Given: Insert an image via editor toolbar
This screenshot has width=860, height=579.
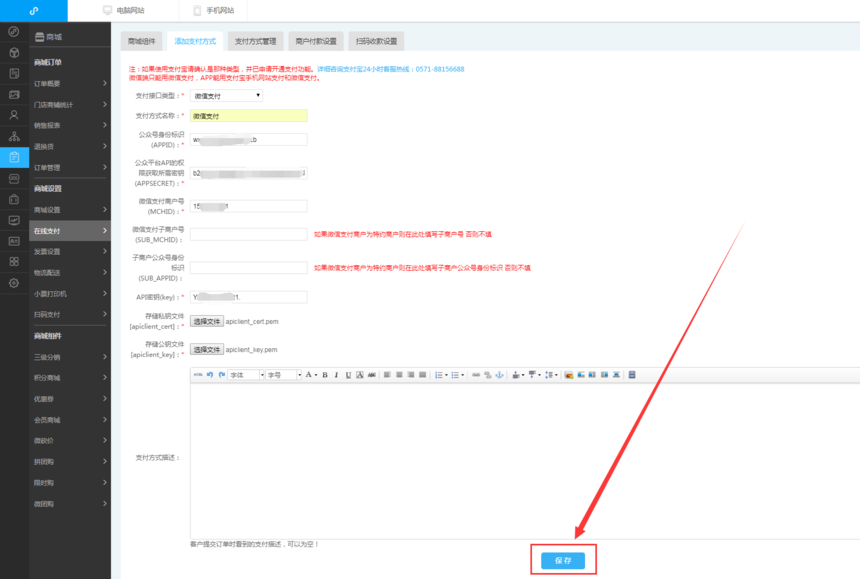Looking at the screenshot, I should pos(569,374).
